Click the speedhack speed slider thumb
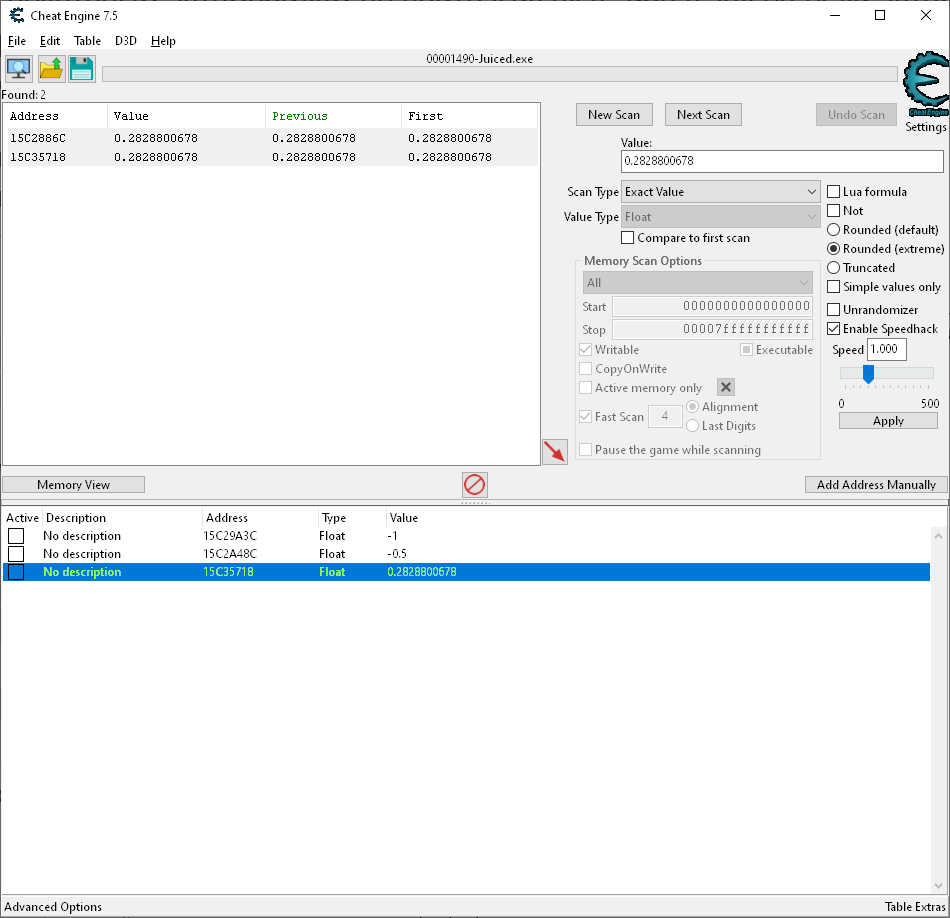 [x=868, y=374]
